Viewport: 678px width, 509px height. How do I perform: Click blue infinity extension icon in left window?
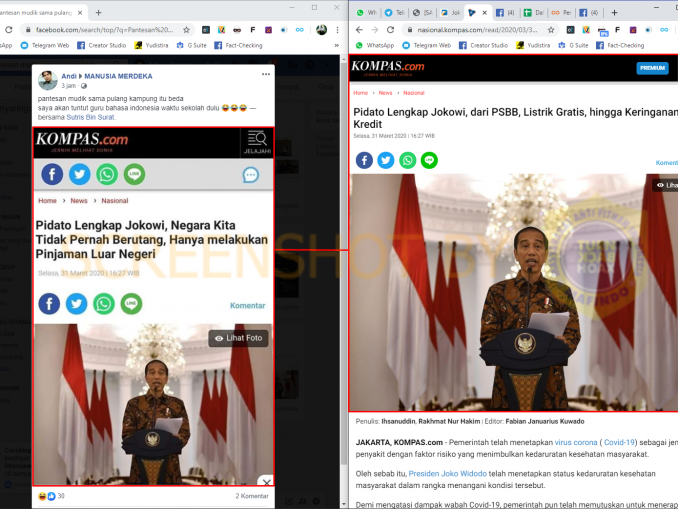pos(300,30)
